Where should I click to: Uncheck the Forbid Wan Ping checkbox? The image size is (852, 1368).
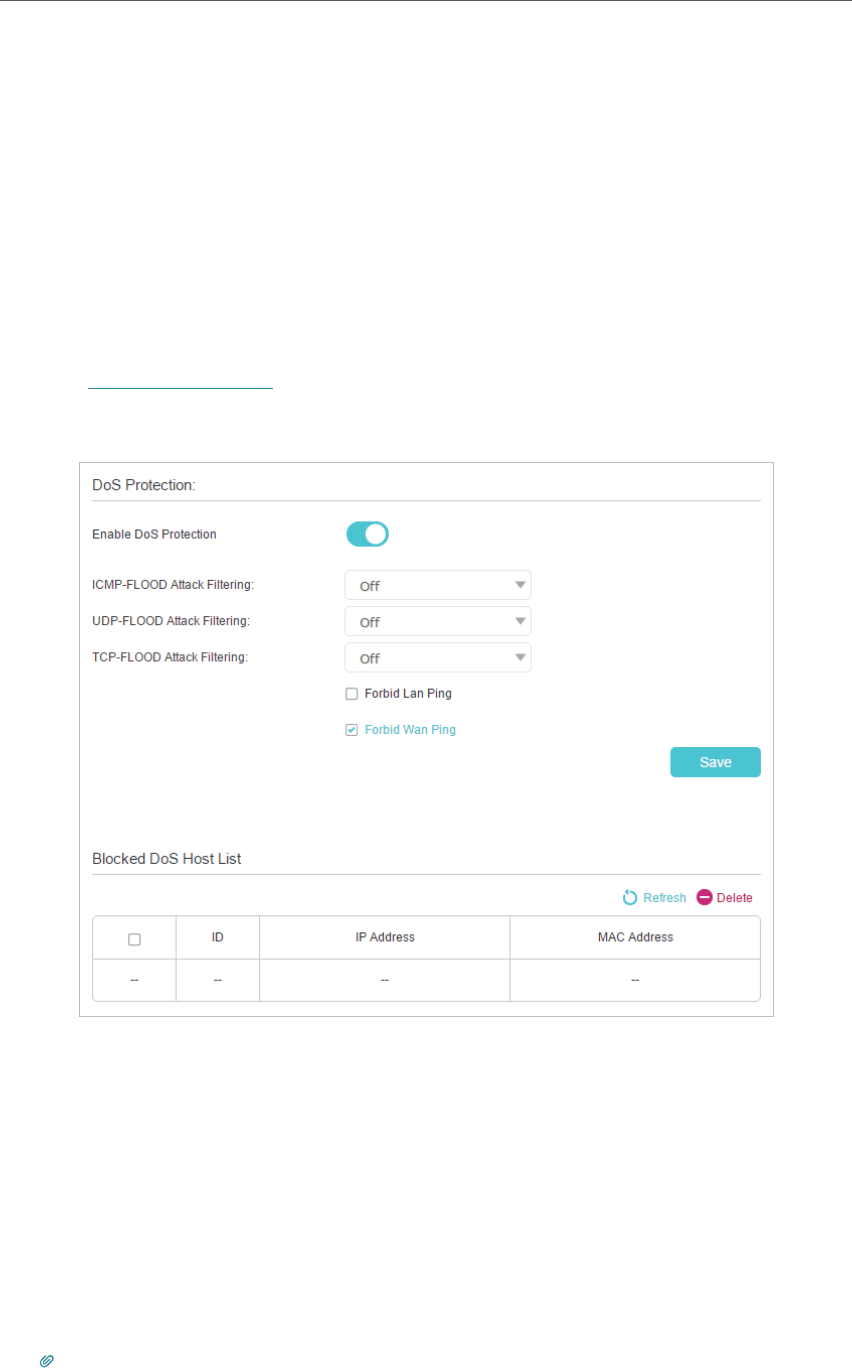click(x=351, y=730)
